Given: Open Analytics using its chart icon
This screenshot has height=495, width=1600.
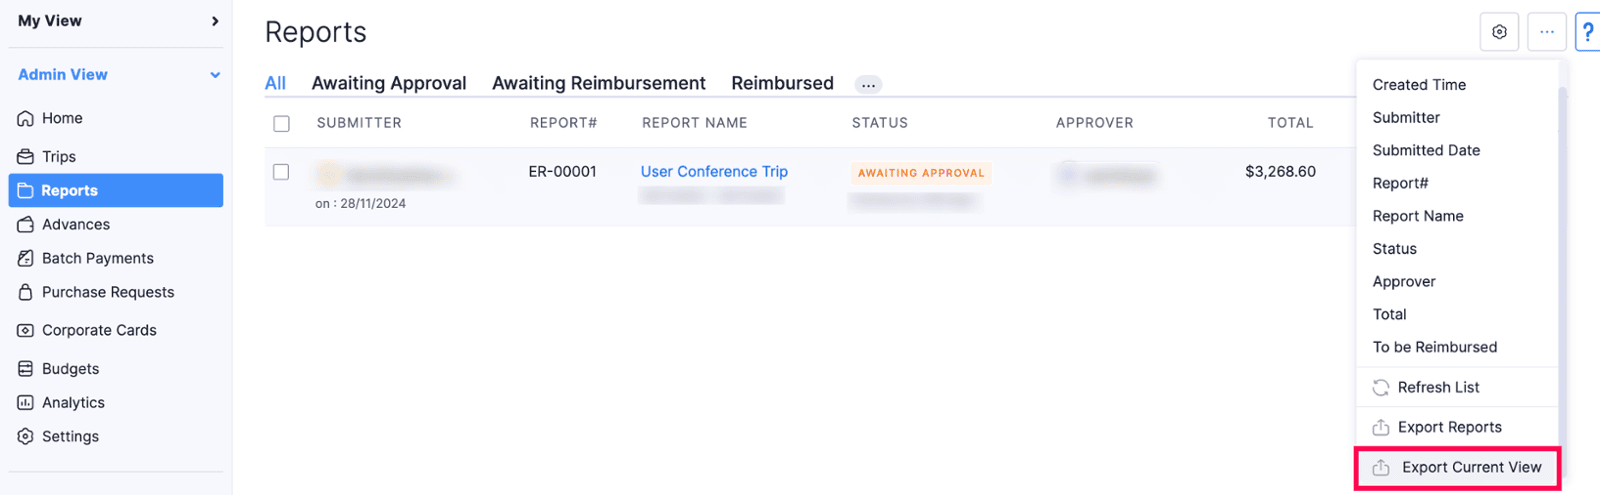Looking at the screenshot, I should pos(26,403).
